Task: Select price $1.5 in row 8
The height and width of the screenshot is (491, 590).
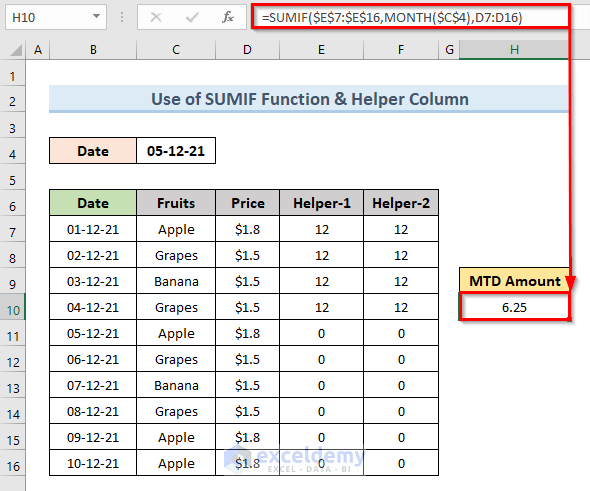Action: click(x=248, y=255)
